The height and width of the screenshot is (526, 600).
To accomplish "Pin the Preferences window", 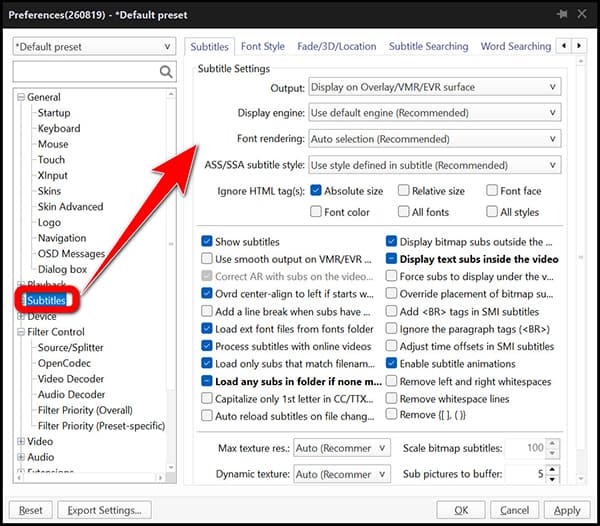I will tap(562, 15).
